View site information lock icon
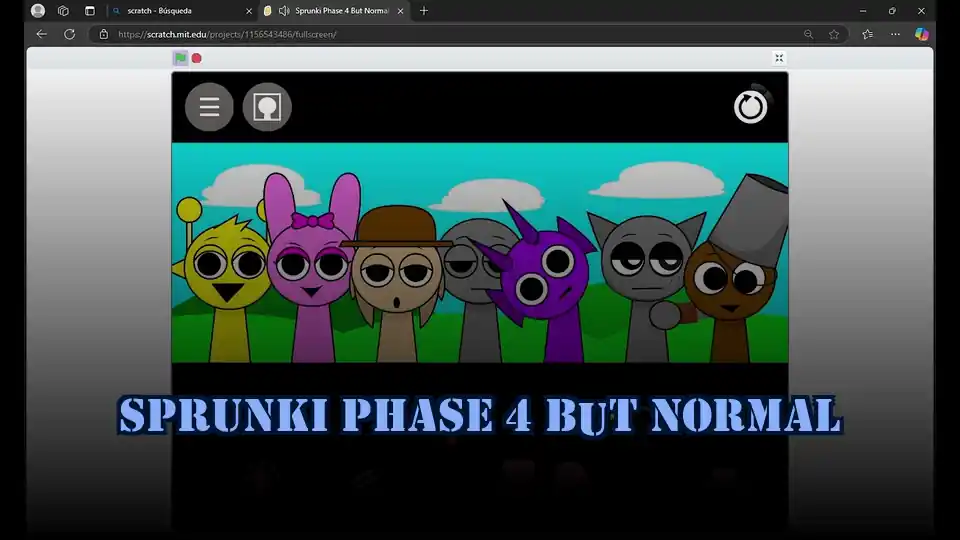This screenshot has width=960, height=540. pyautogui.click(x=103, y=34)
